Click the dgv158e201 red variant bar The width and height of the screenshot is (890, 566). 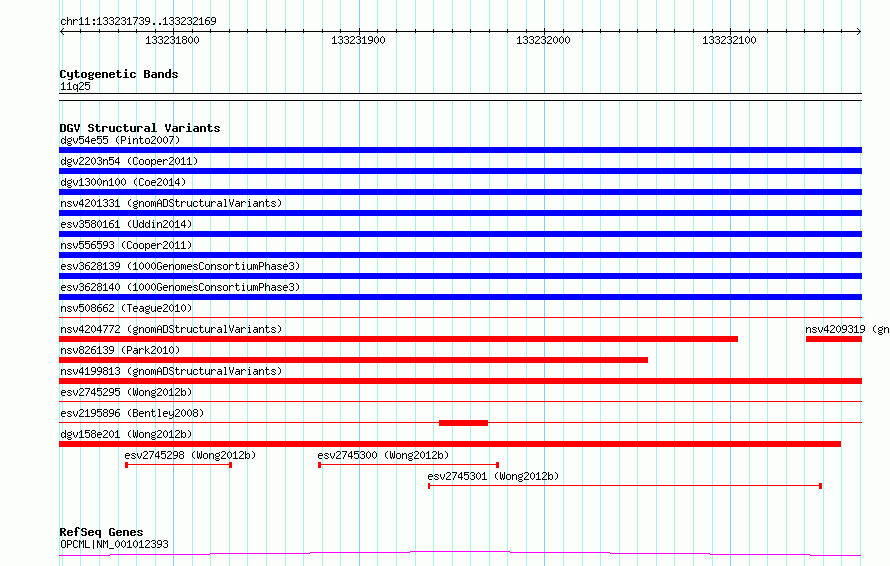point(450,444)
